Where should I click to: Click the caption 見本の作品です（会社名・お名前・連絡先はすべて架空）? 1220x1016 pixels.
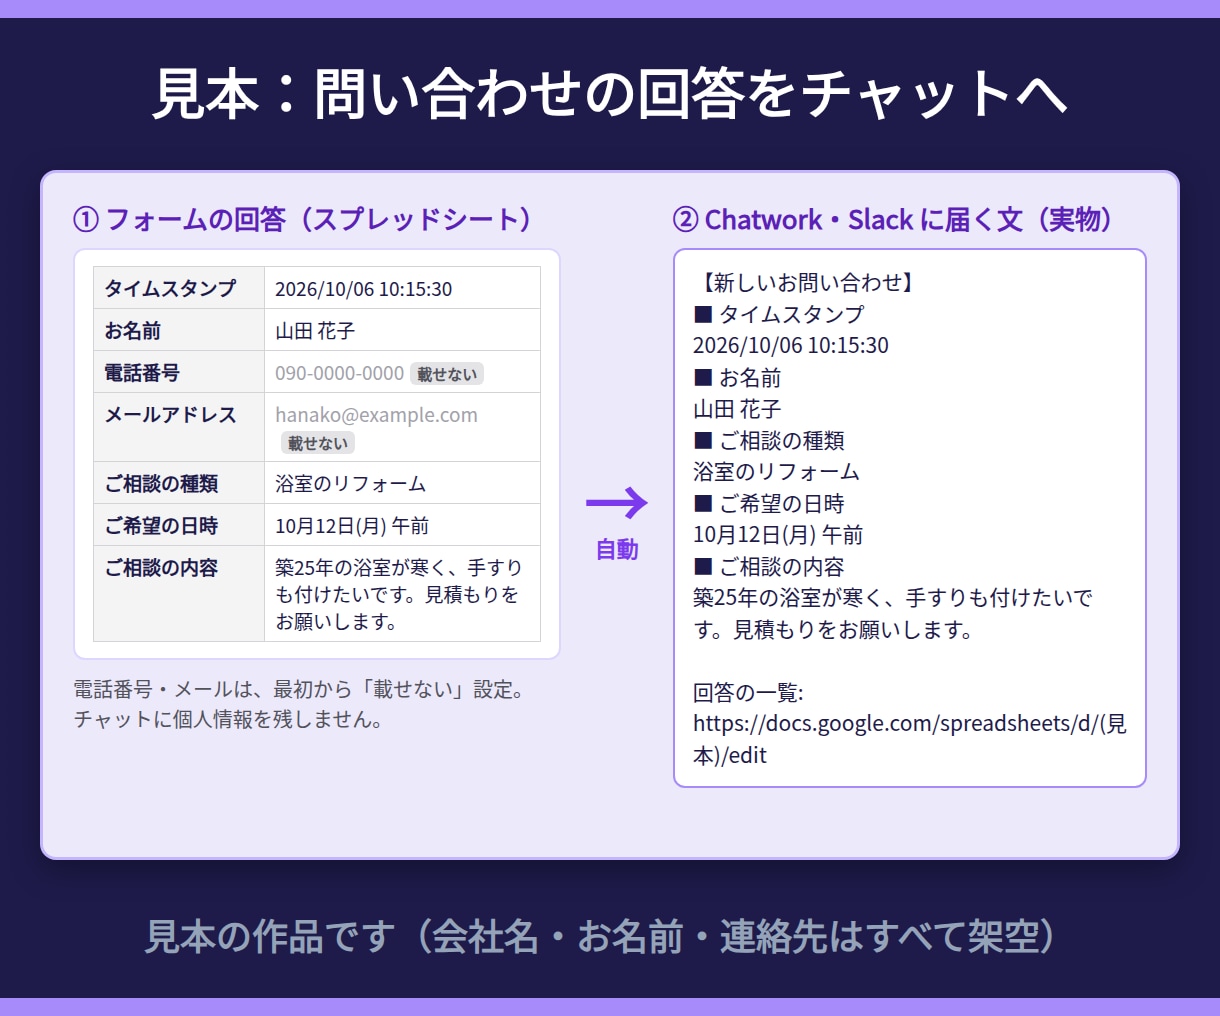[x=600, y=937]
